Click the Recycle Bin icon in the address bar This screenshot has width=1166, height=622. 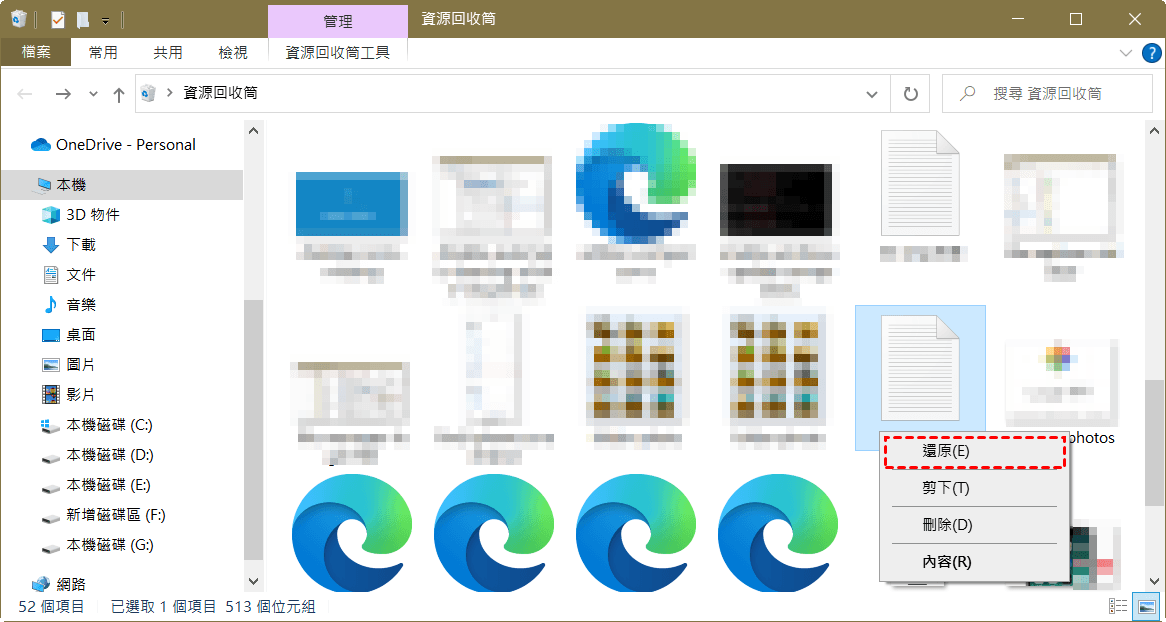pos(149,93)
